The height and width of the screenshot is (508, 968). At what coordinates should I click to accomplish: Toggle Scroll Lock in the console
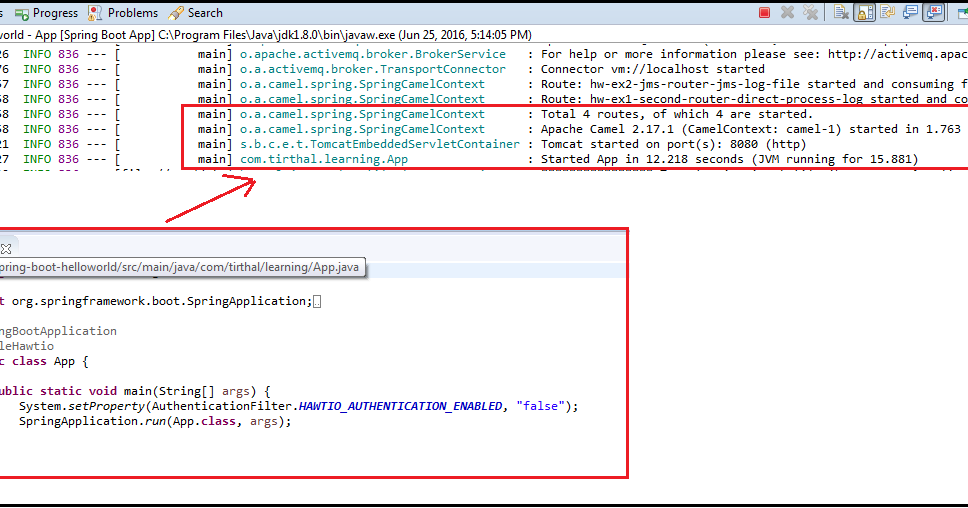(x=864, y=12)
